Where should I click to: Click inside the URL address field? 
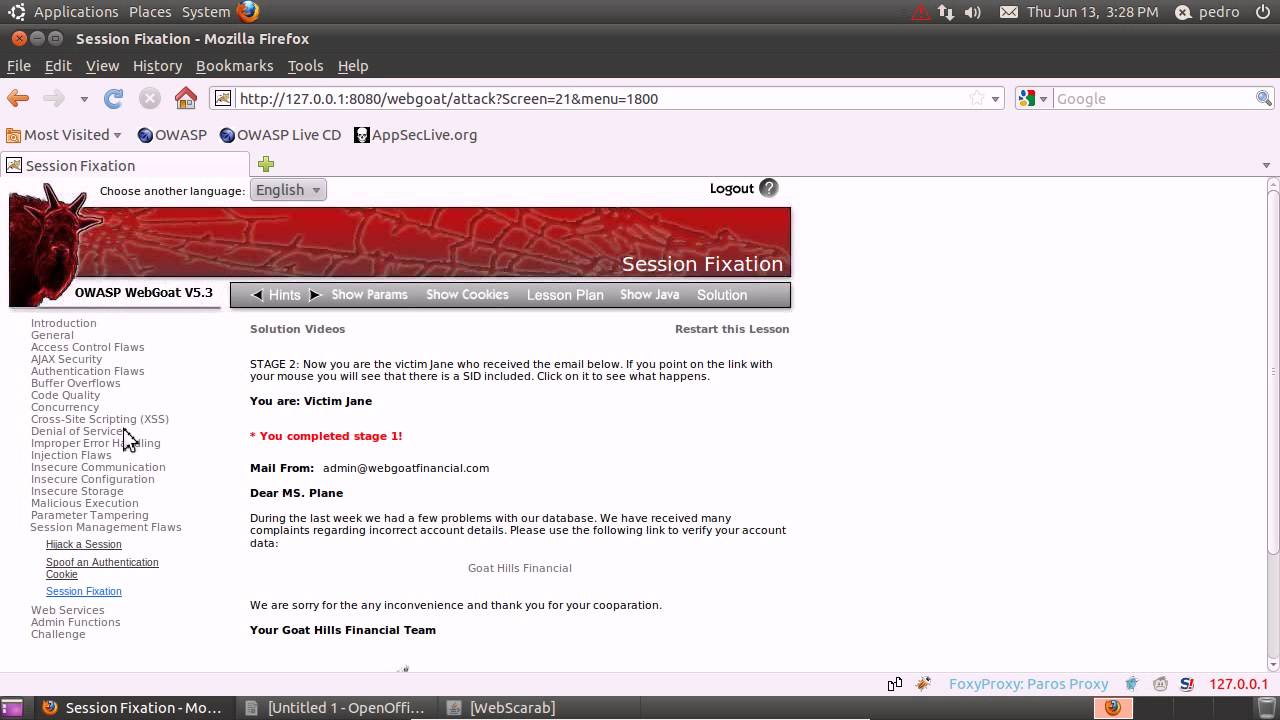600,98
